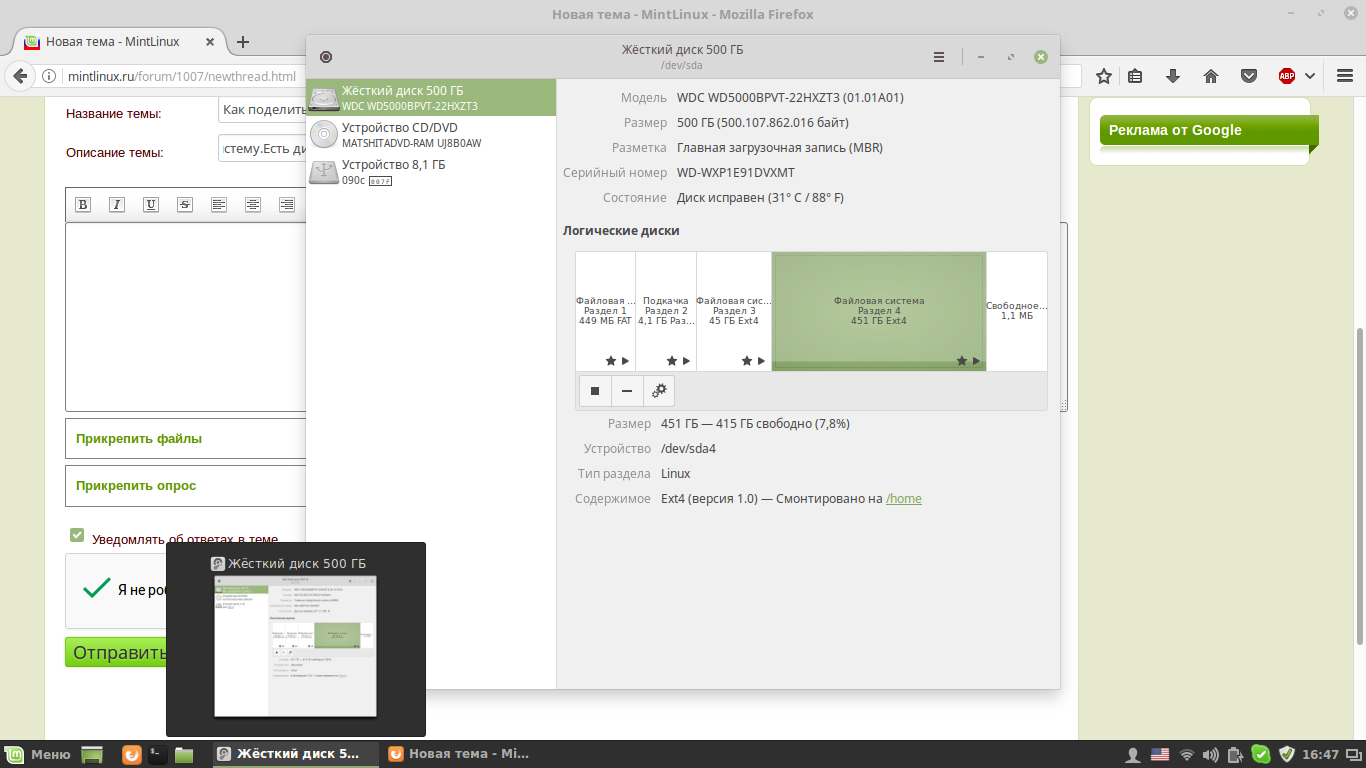Align text center in forum editor
This screenshot has height=768, width=1366.
point(253,204)
